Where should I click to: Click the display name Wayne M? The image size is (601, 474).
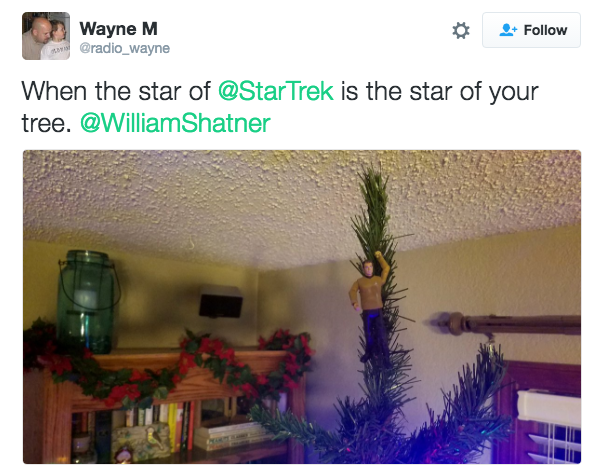coord(118,29)
